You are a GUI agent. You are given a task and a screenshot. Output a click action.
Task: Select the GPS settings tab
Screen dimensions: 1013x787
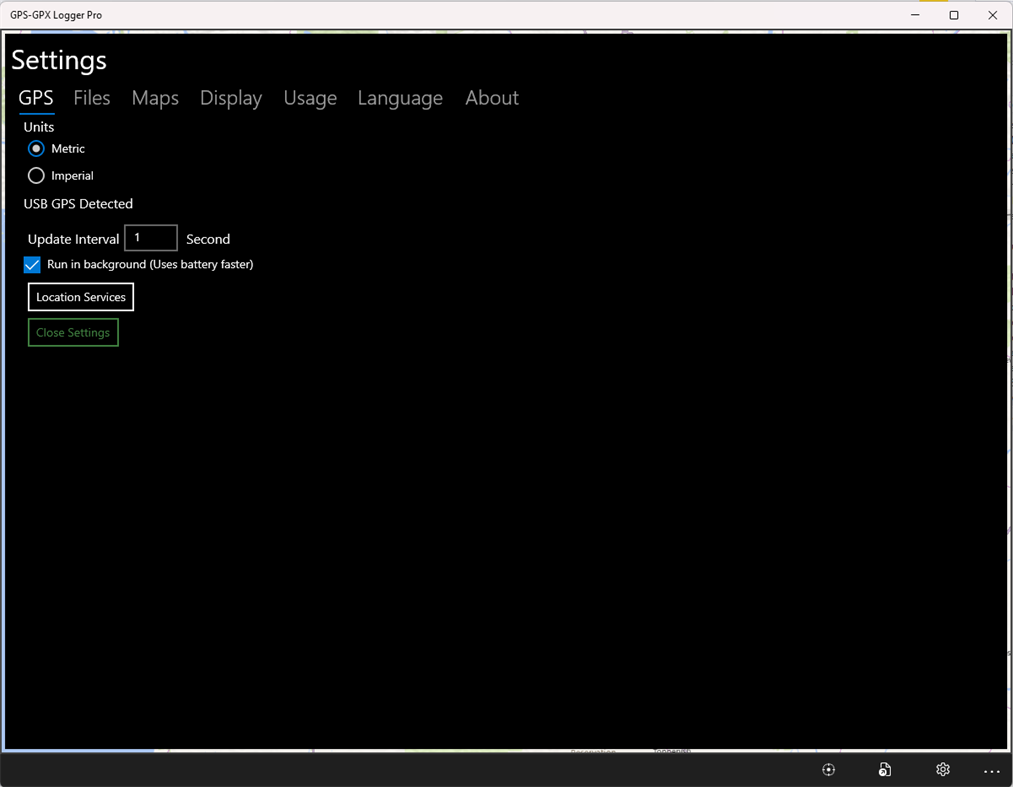[36, 98]
